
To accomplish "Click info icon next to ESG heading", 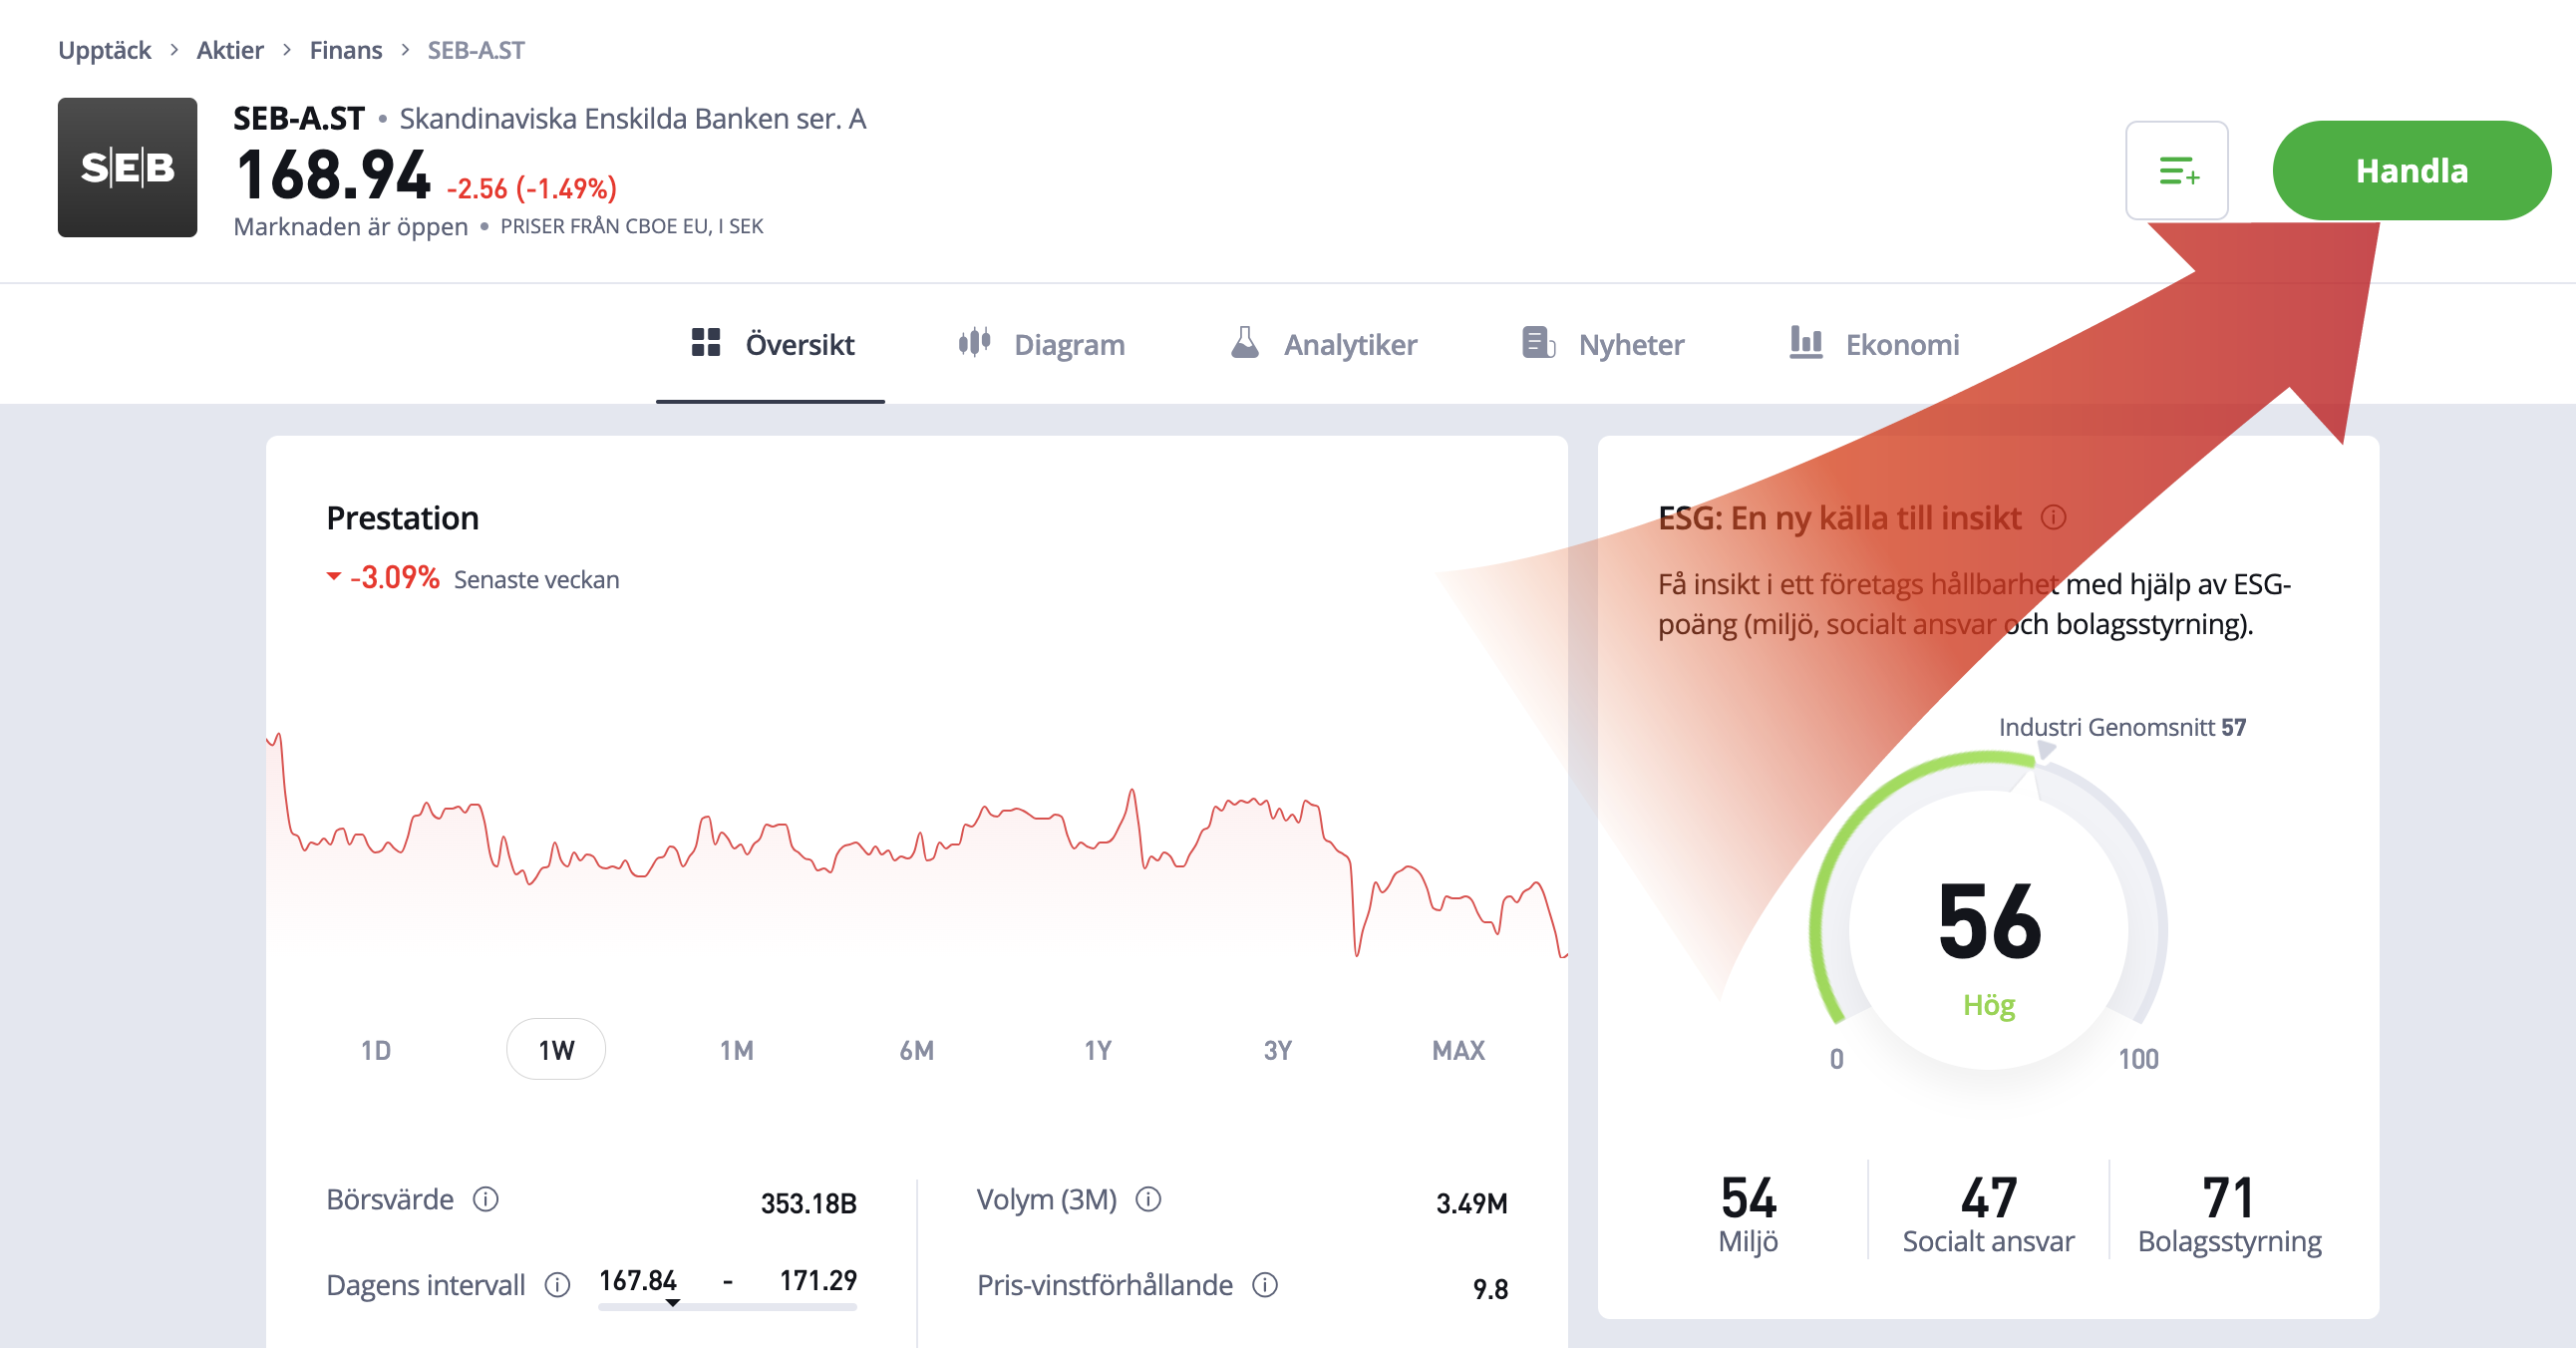I will click(x=2053, y=517).
